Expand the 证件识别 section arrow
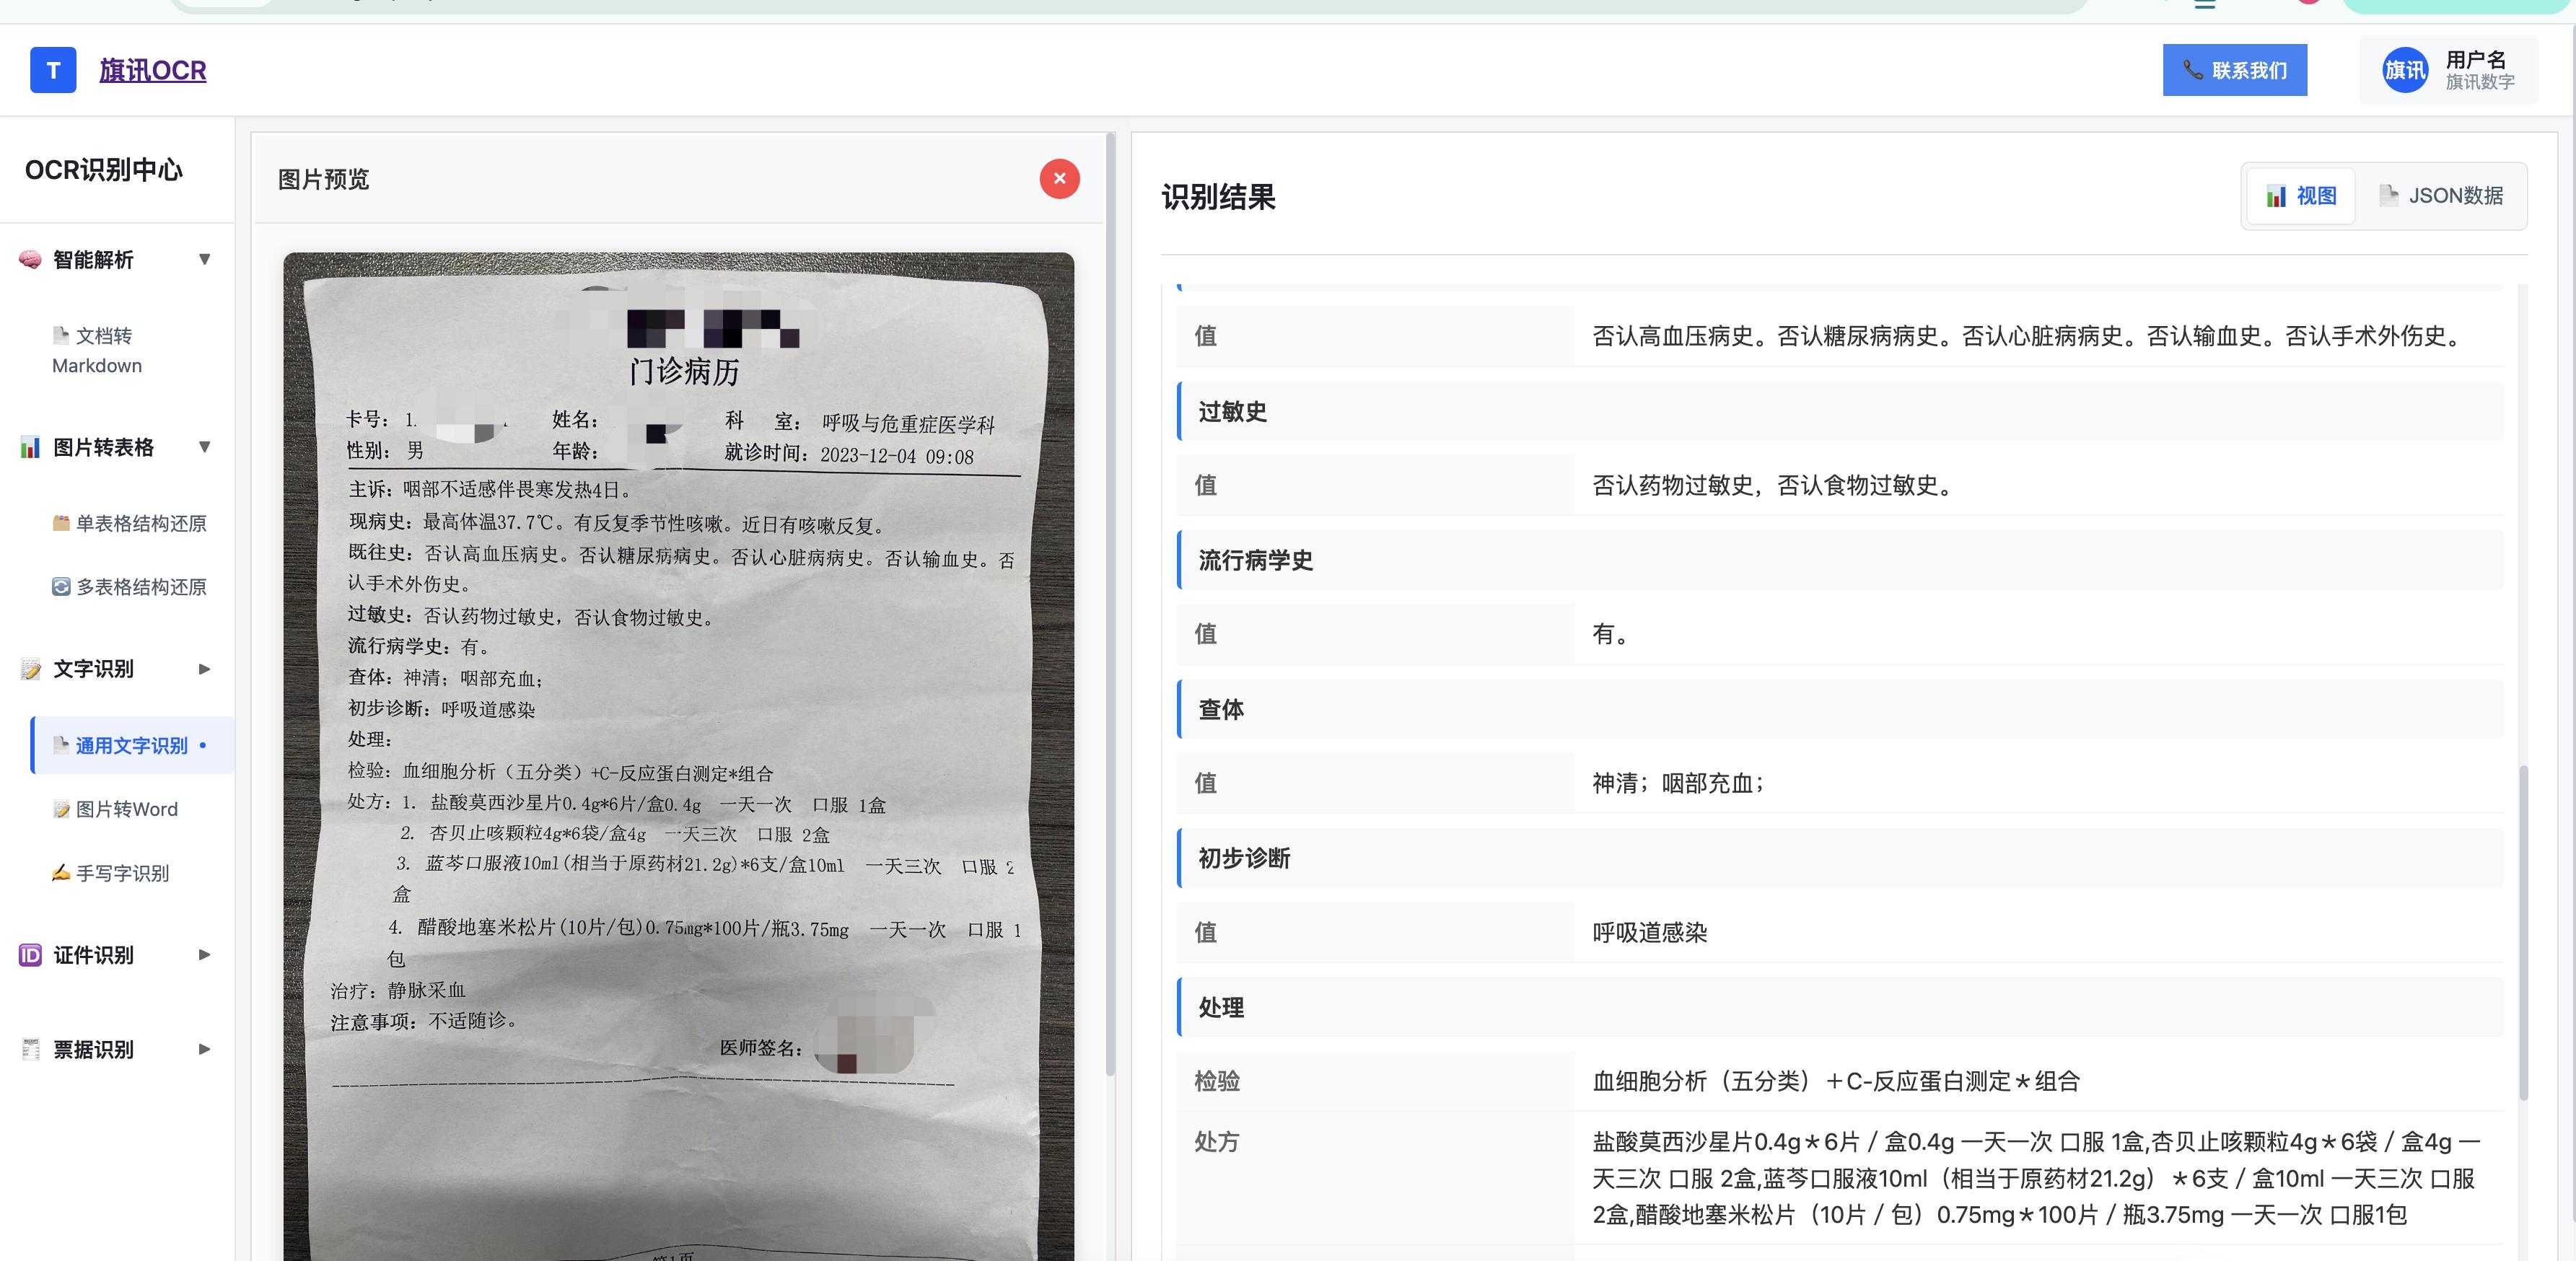This screenshot has width=2576, height=1261. click(205, 955)
